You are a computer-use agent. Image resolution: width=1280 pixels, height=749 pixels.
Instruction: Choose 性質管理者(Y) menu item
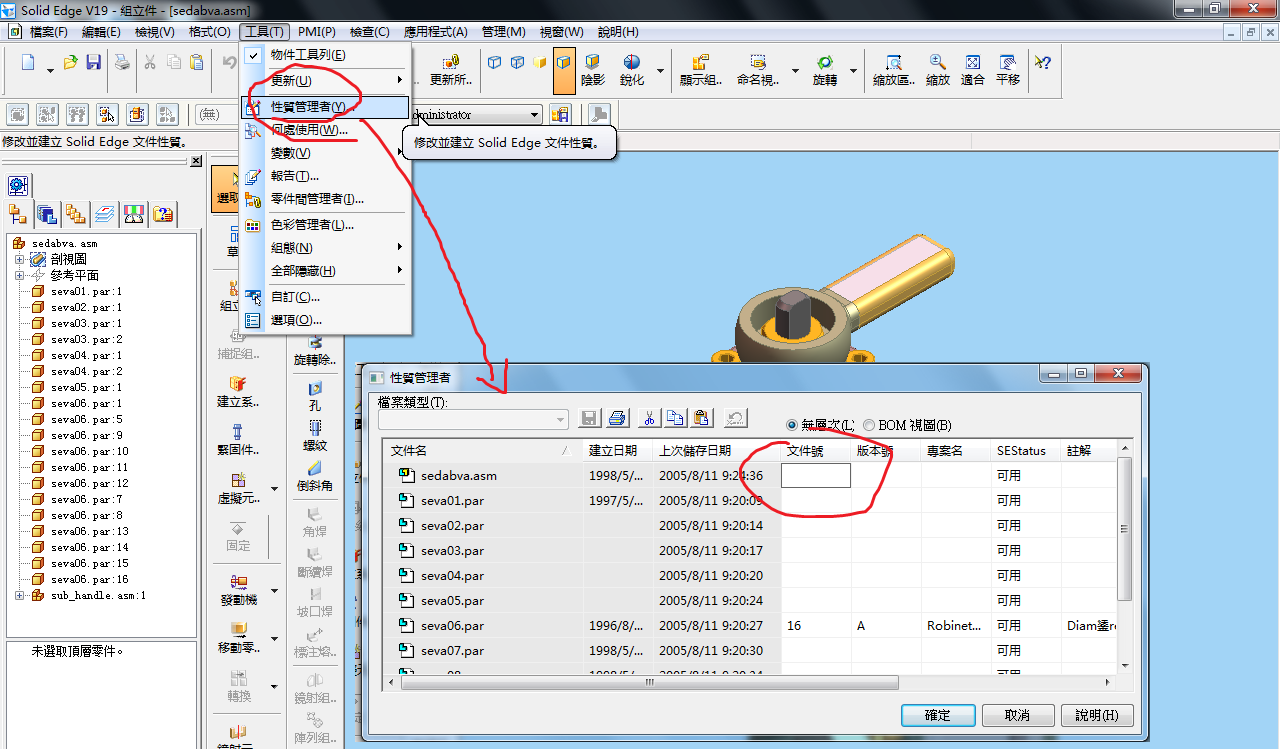click(x=326, y=107)
